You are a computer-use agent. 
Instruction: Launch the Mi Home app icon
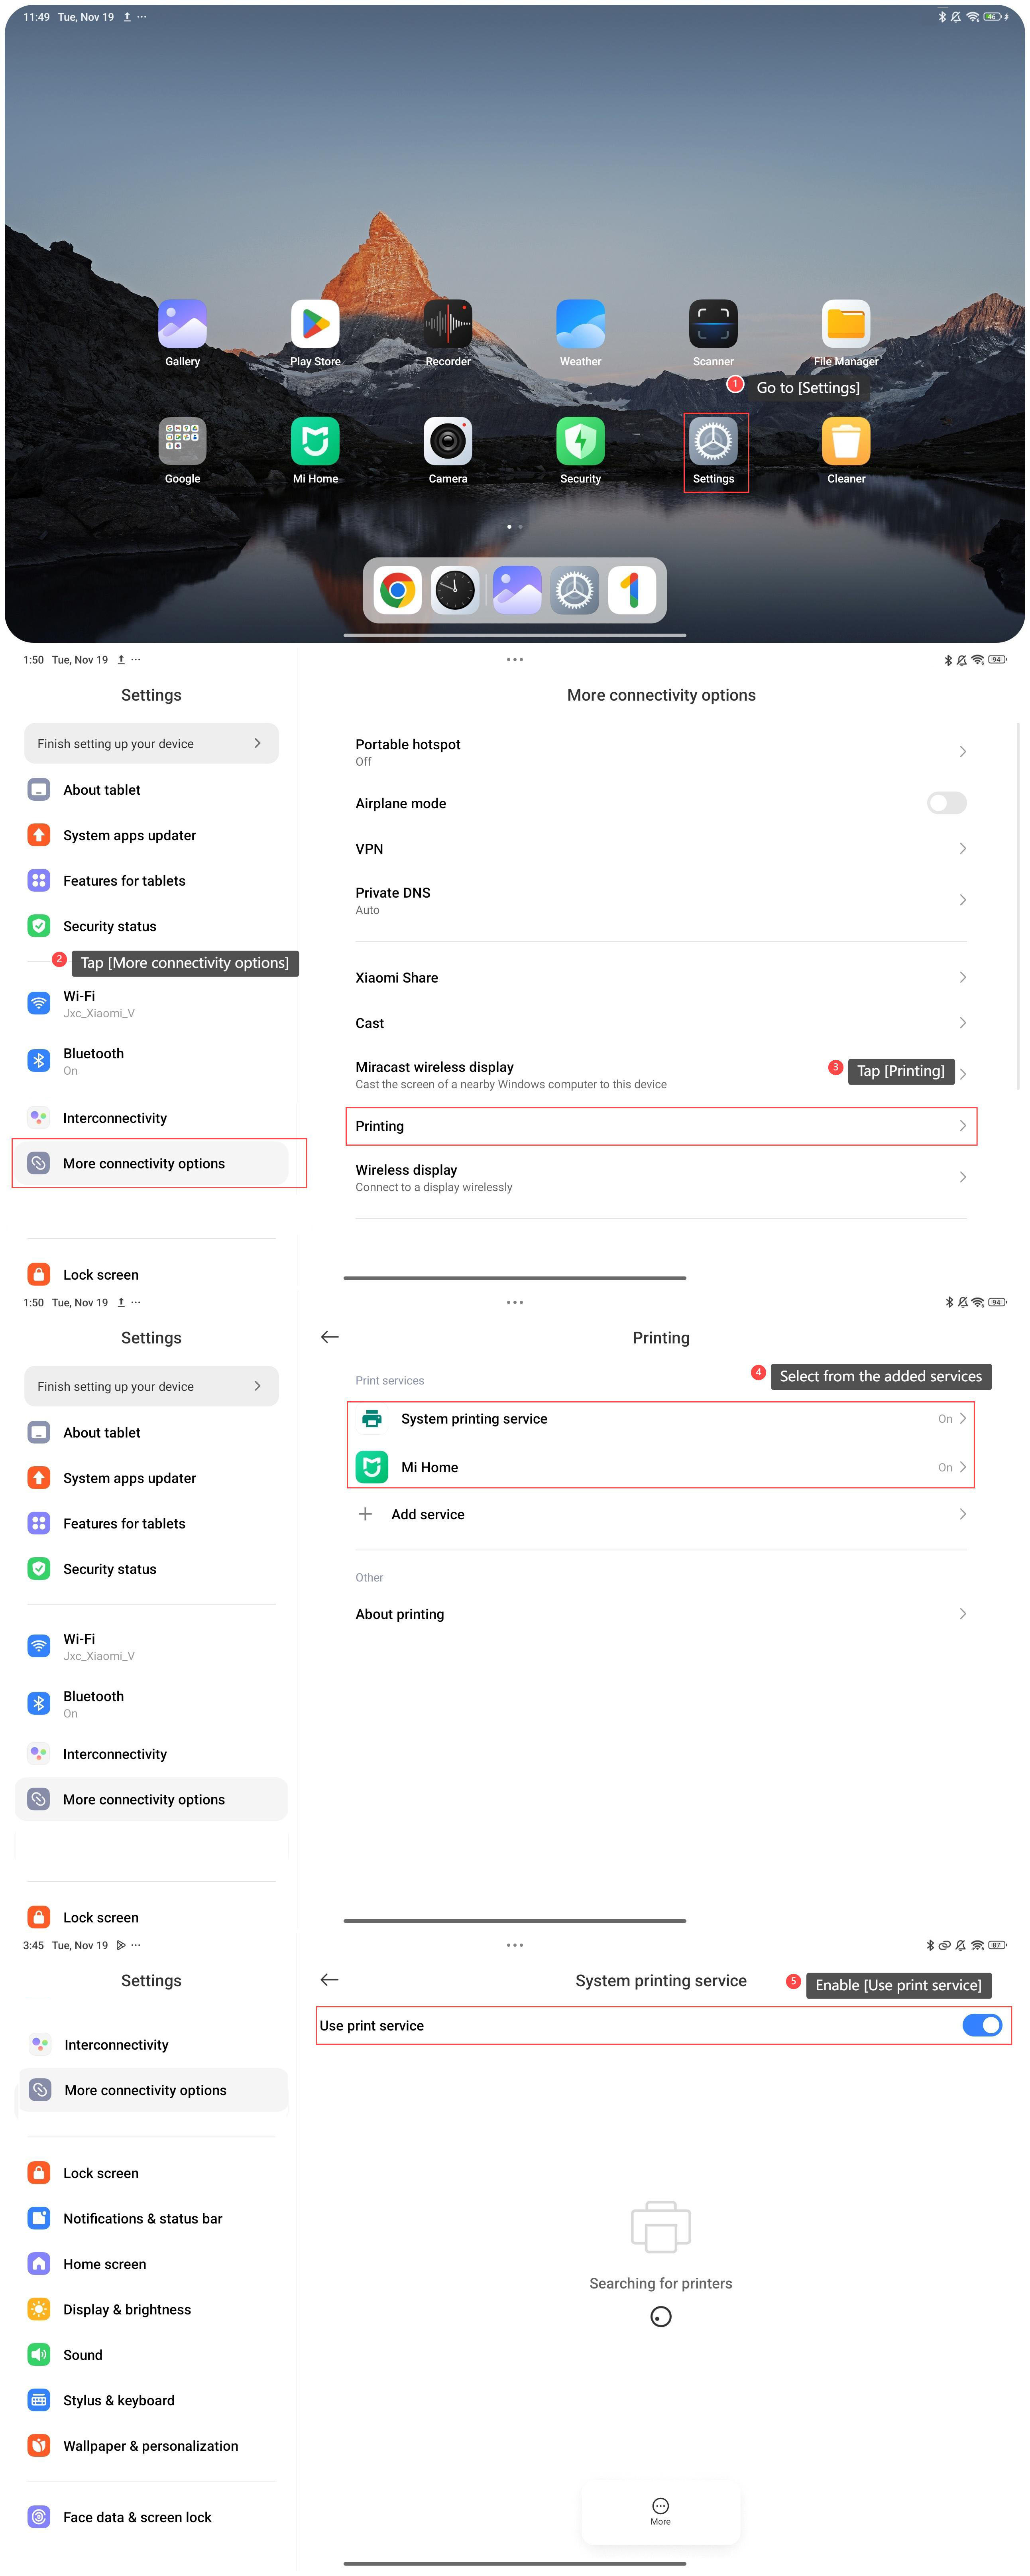coord(315,441)
